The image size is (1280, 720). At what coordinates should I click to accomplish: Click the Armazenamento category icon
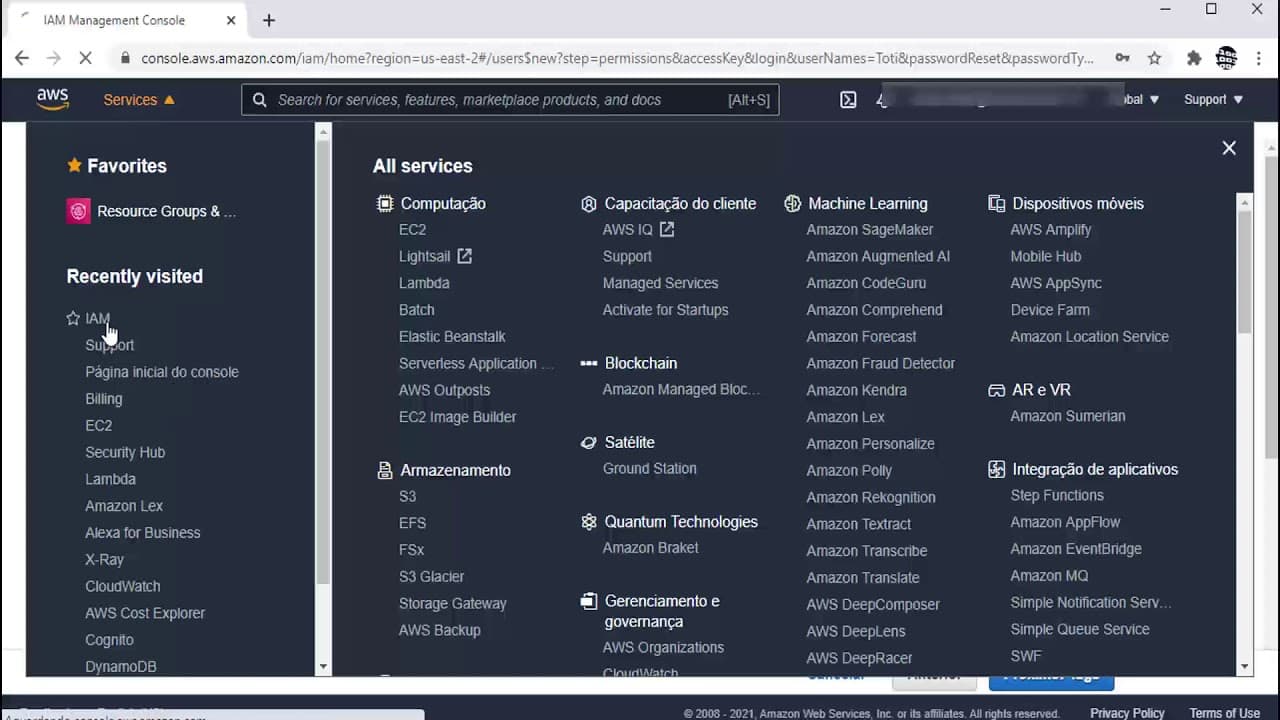pos(384,470)
